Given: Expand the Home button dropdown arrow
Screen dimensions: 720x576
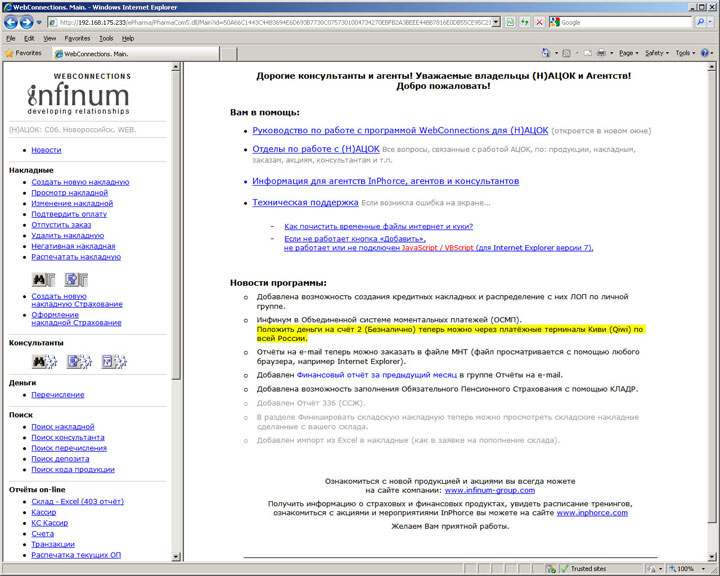Looking at the screenshot, I should pos(557,53).
